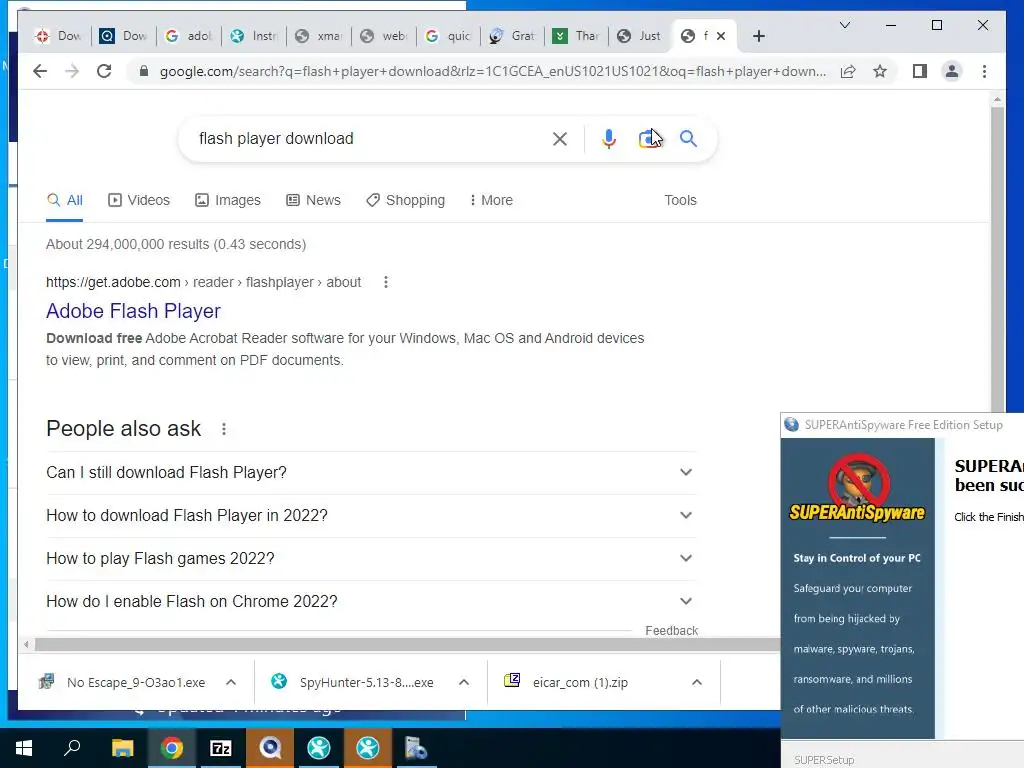
Task: Click the forward navigation arrow
Action: click(x=72, y=71)
